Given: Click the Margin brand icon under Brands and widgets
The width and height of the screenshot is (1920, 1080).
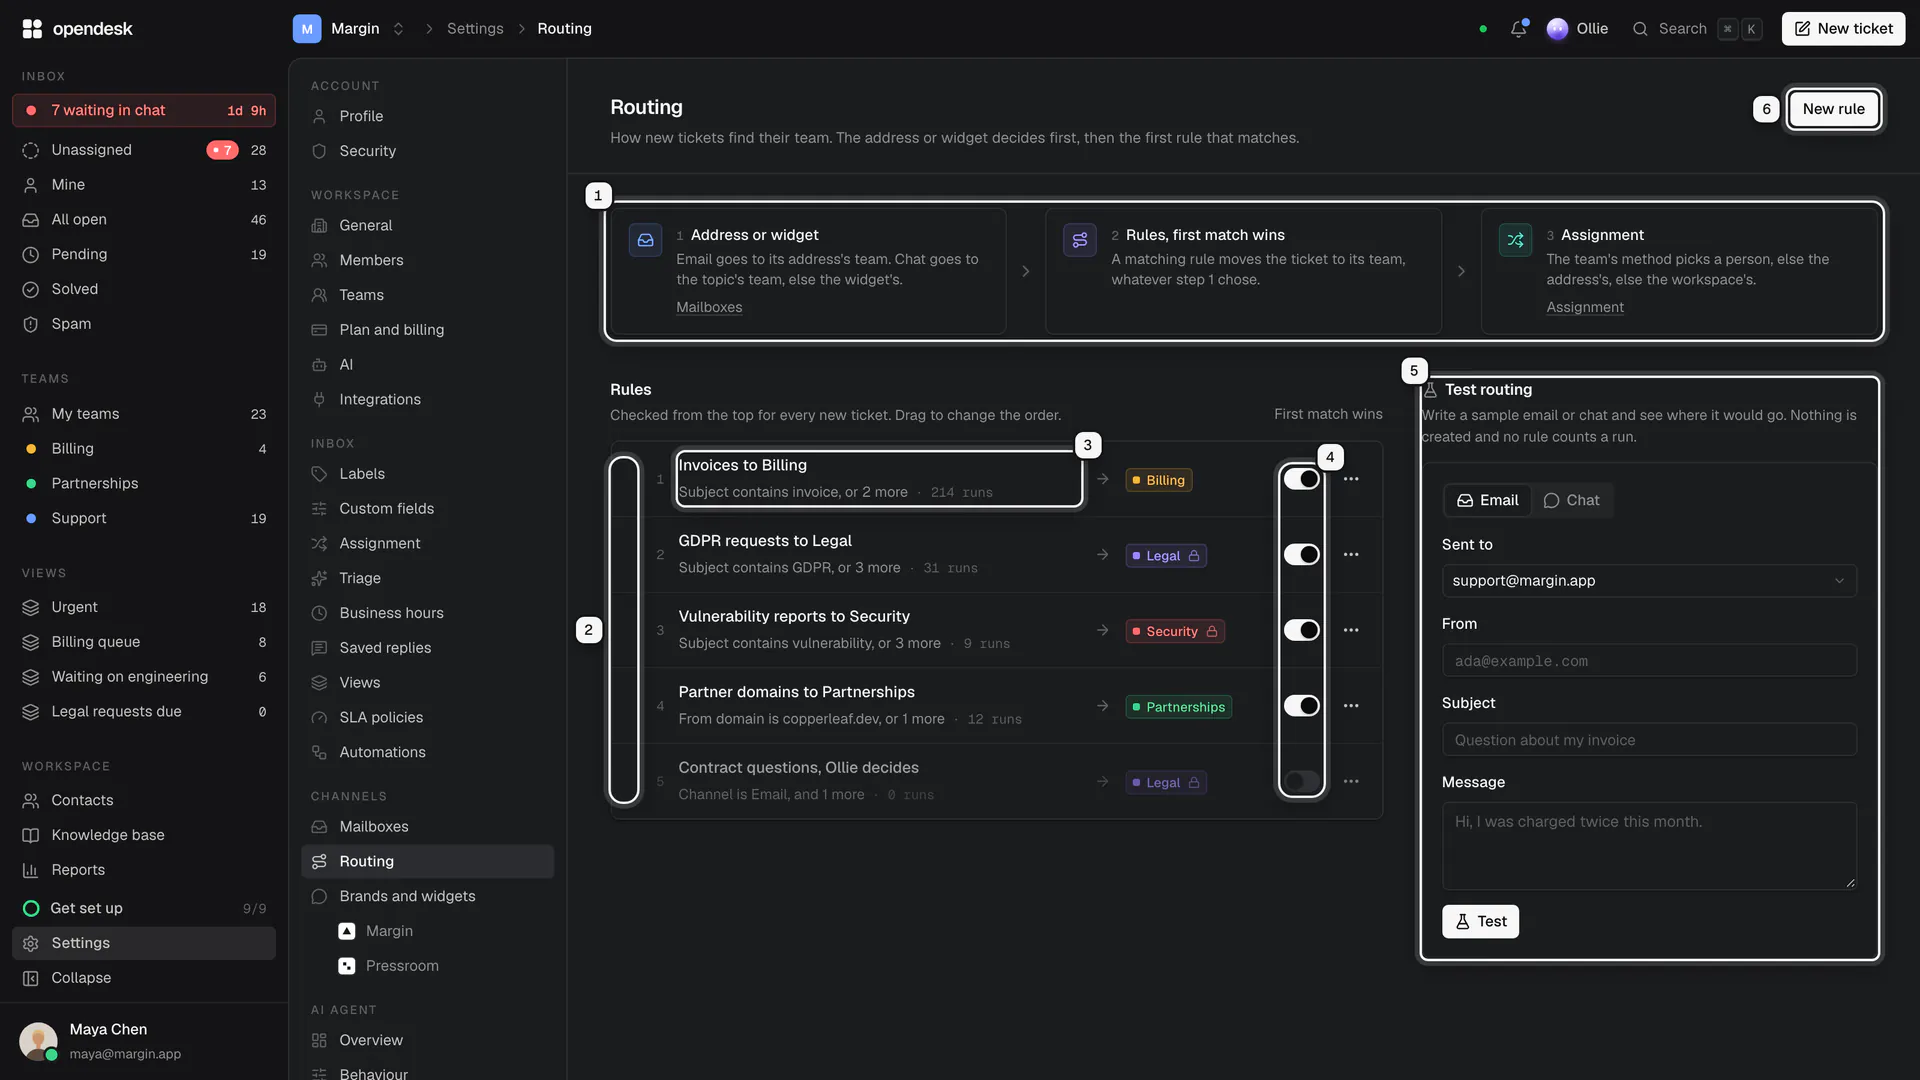Looking at the screenshot, I should tap(347, 931).
